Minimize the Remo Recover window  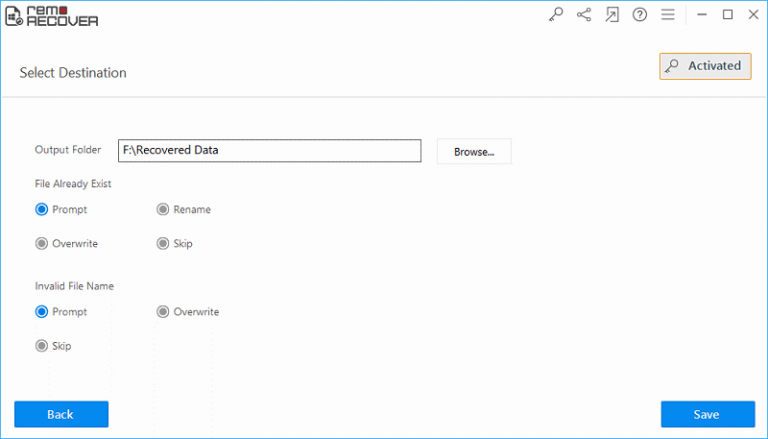701,15
